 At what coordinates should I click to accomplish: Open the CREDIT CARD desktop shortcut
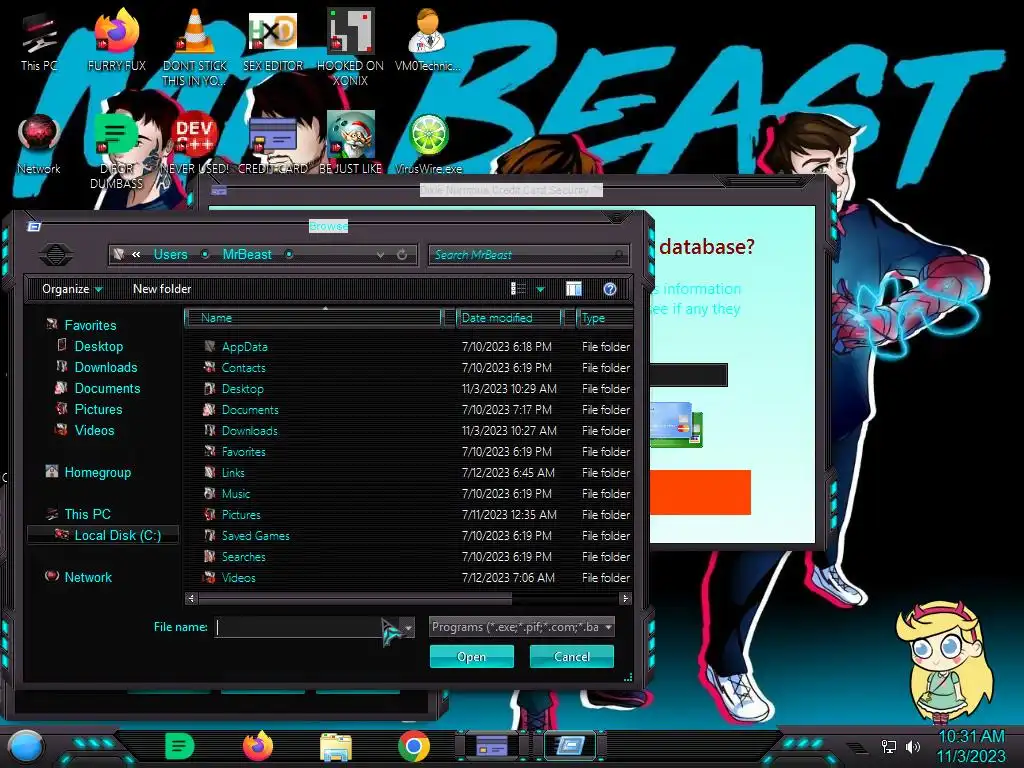273,145
